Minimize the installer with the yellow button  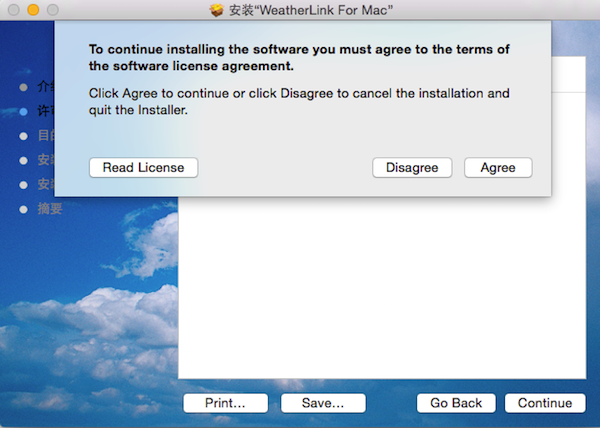pyautogui.click(x=32, y=9)
